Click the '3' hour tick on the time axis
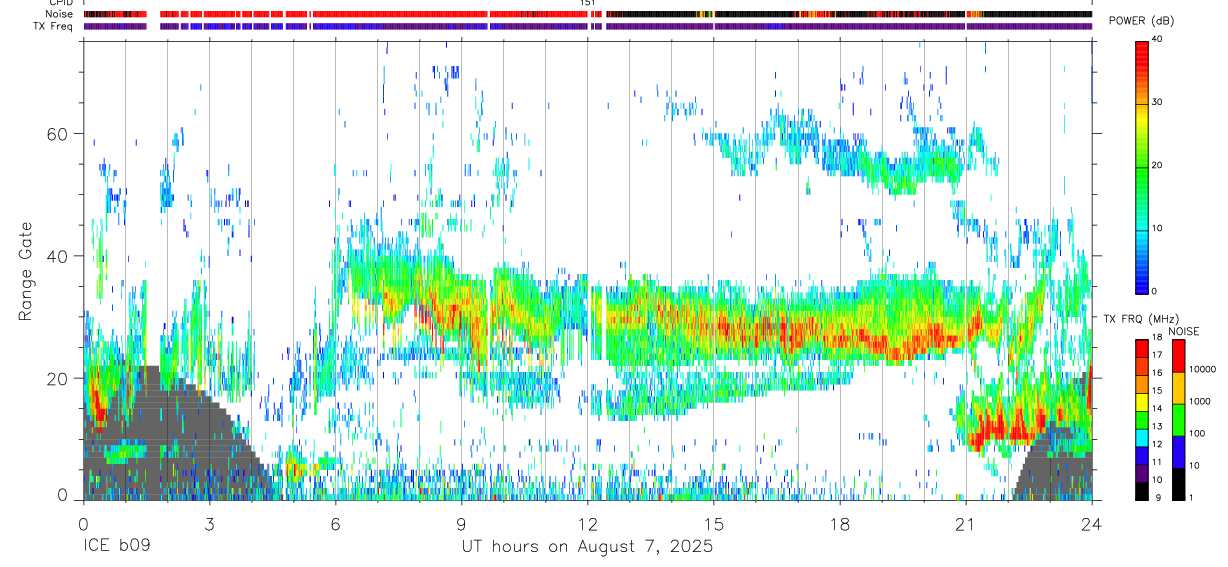The height and width of the screenshot is (567, 1228). click(209, 523)
